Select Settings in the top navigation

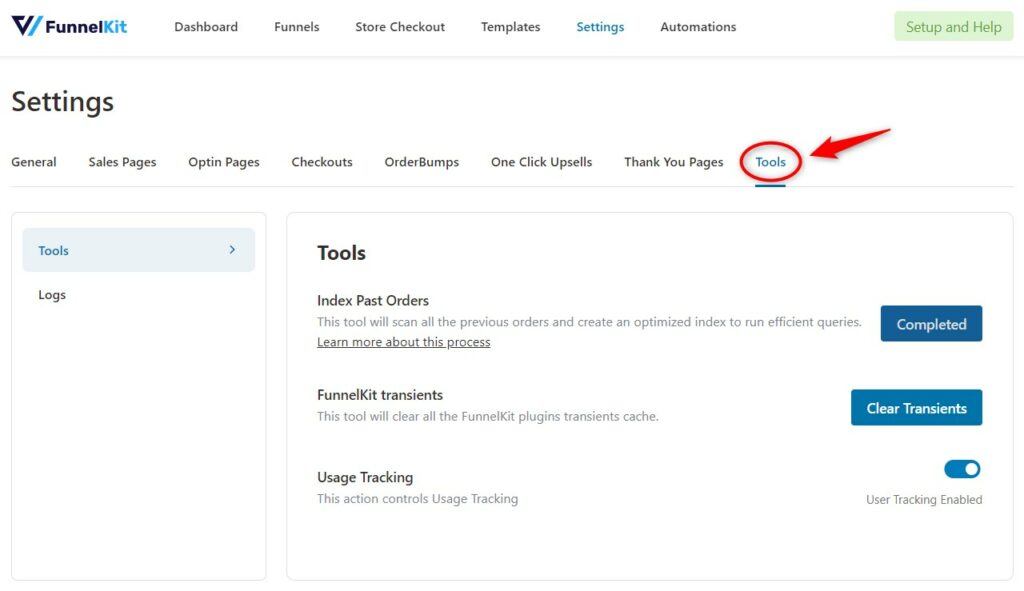(x=600, y=27)
